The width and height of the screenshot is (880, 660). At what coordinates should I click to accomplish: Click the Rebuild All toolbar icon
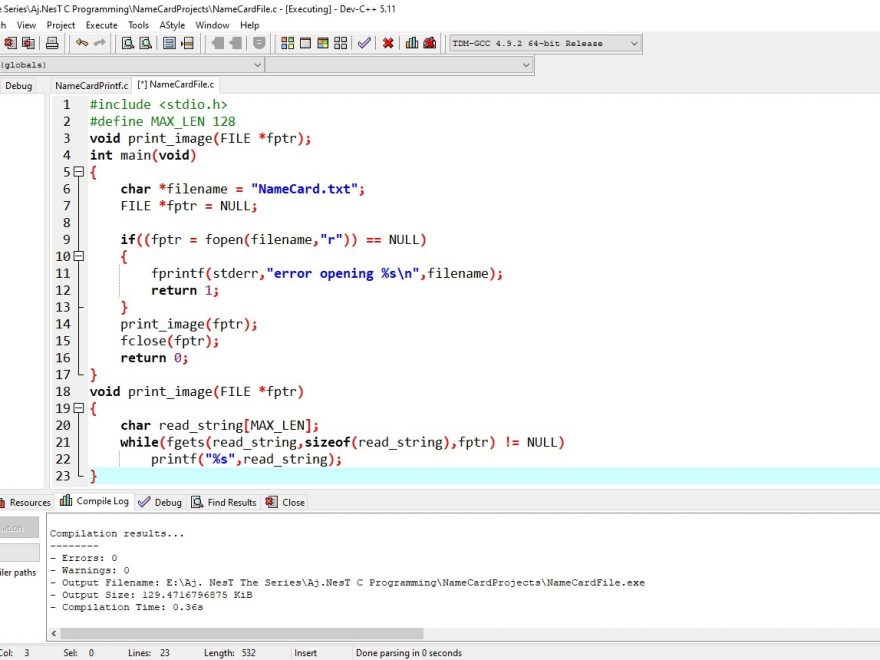point(341,43)
